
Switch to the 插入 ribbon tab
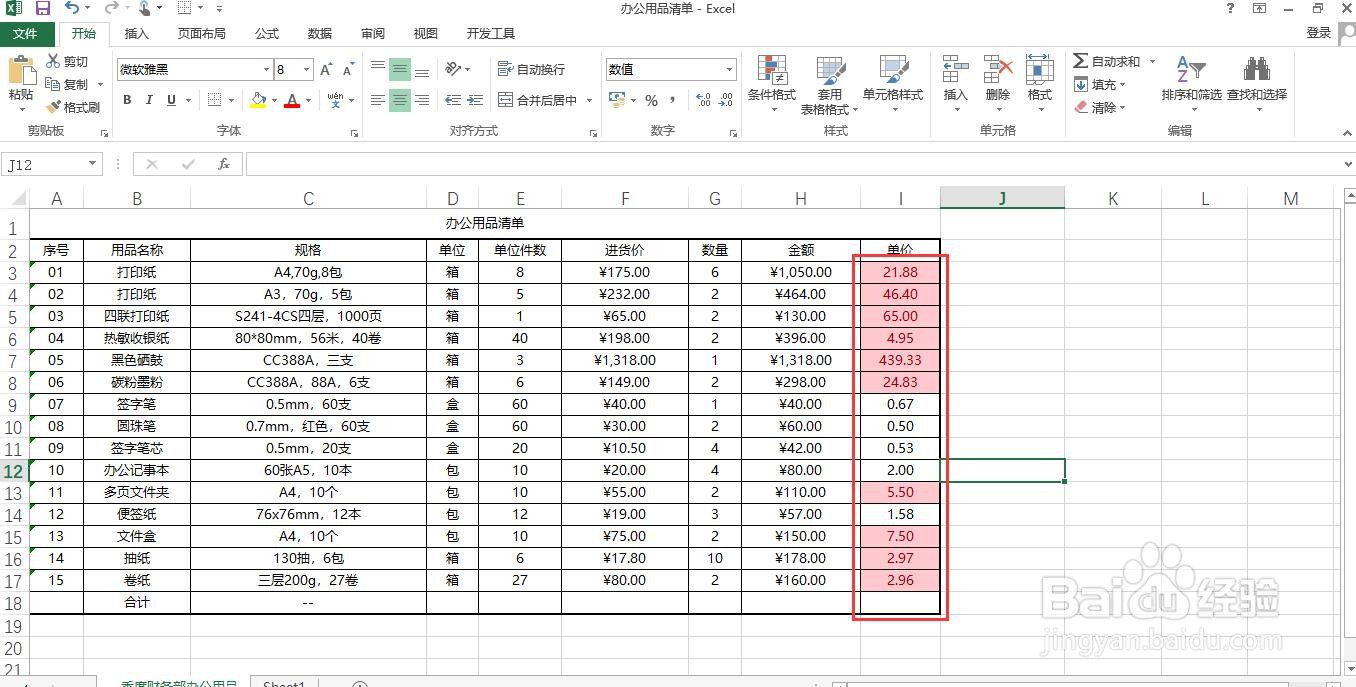pyautogui.click(x=136, y=33)
